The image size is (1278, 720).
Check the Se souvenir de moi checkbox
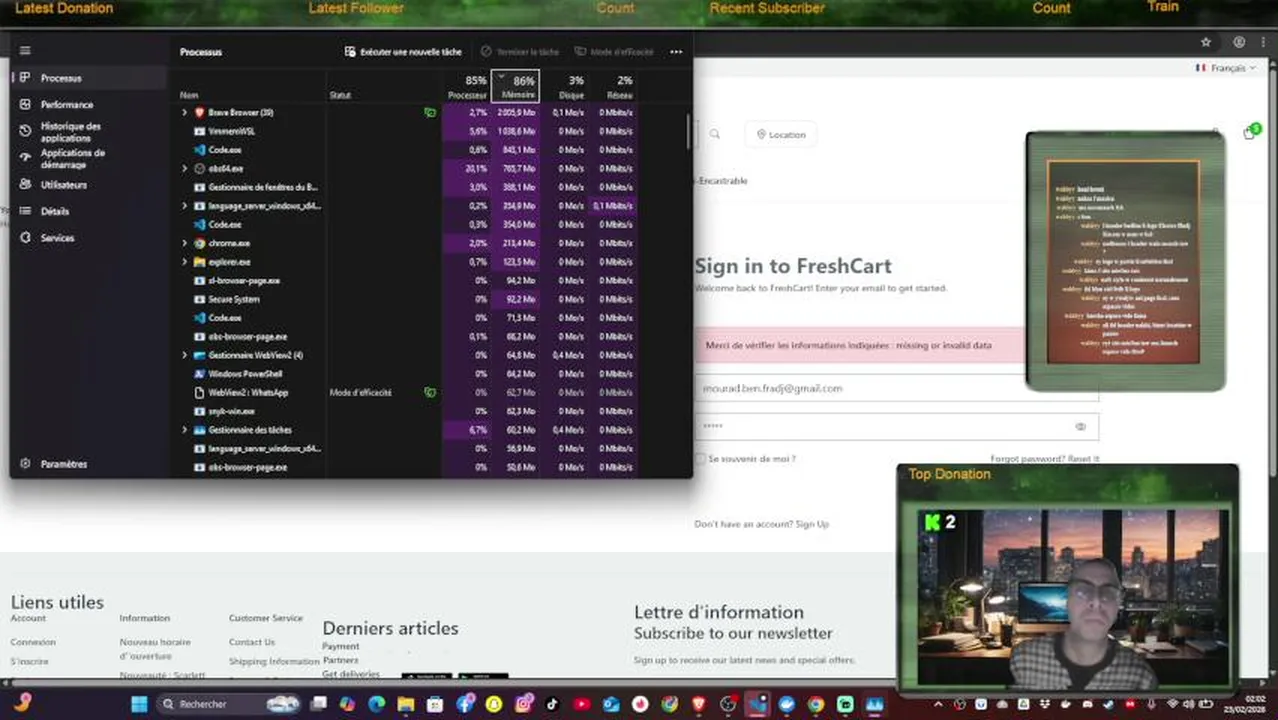pyautogui.click(x=700, y=459)
